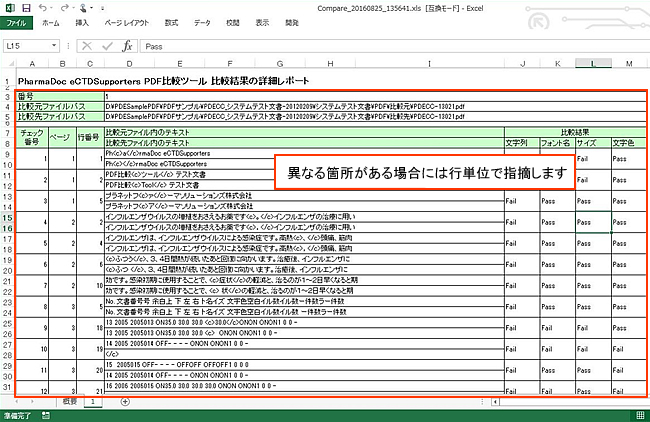Select row 15 header
Image resolution: width=650 pixels, height=422 pixels.
[7, 217]
